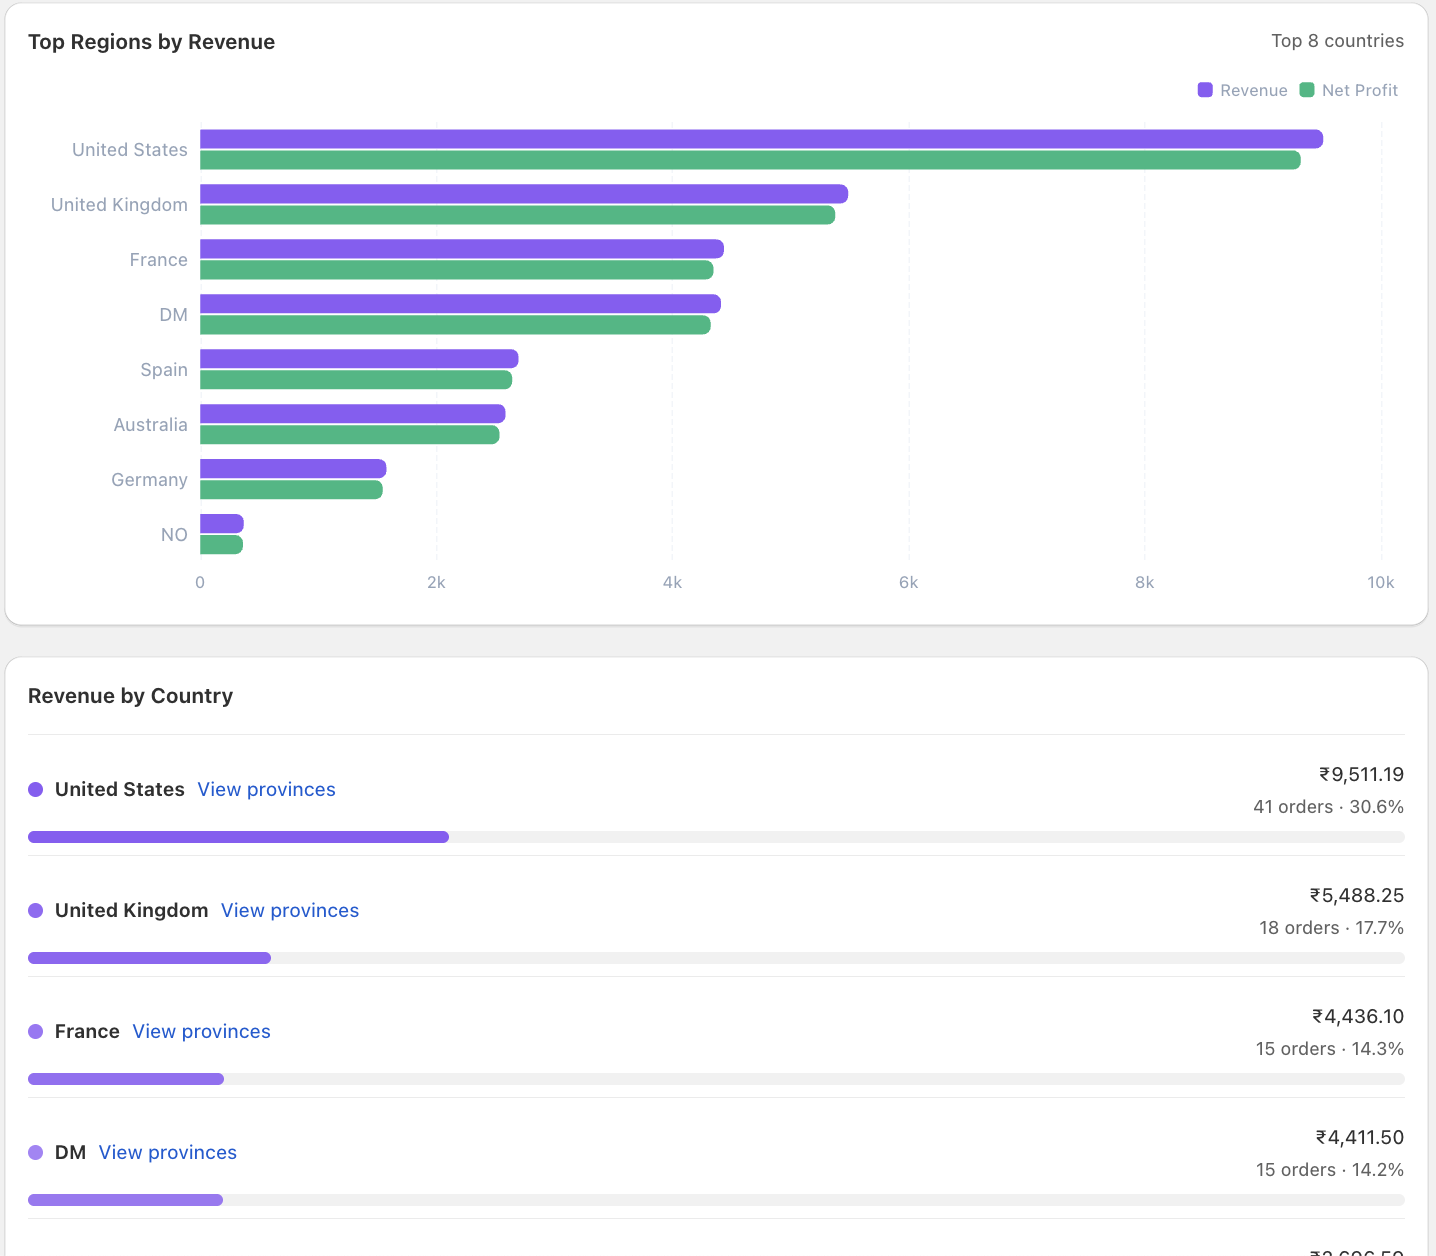Click United States purple revenue bar in chart
Viewport: 1436px width, 1256px height.
761,139
